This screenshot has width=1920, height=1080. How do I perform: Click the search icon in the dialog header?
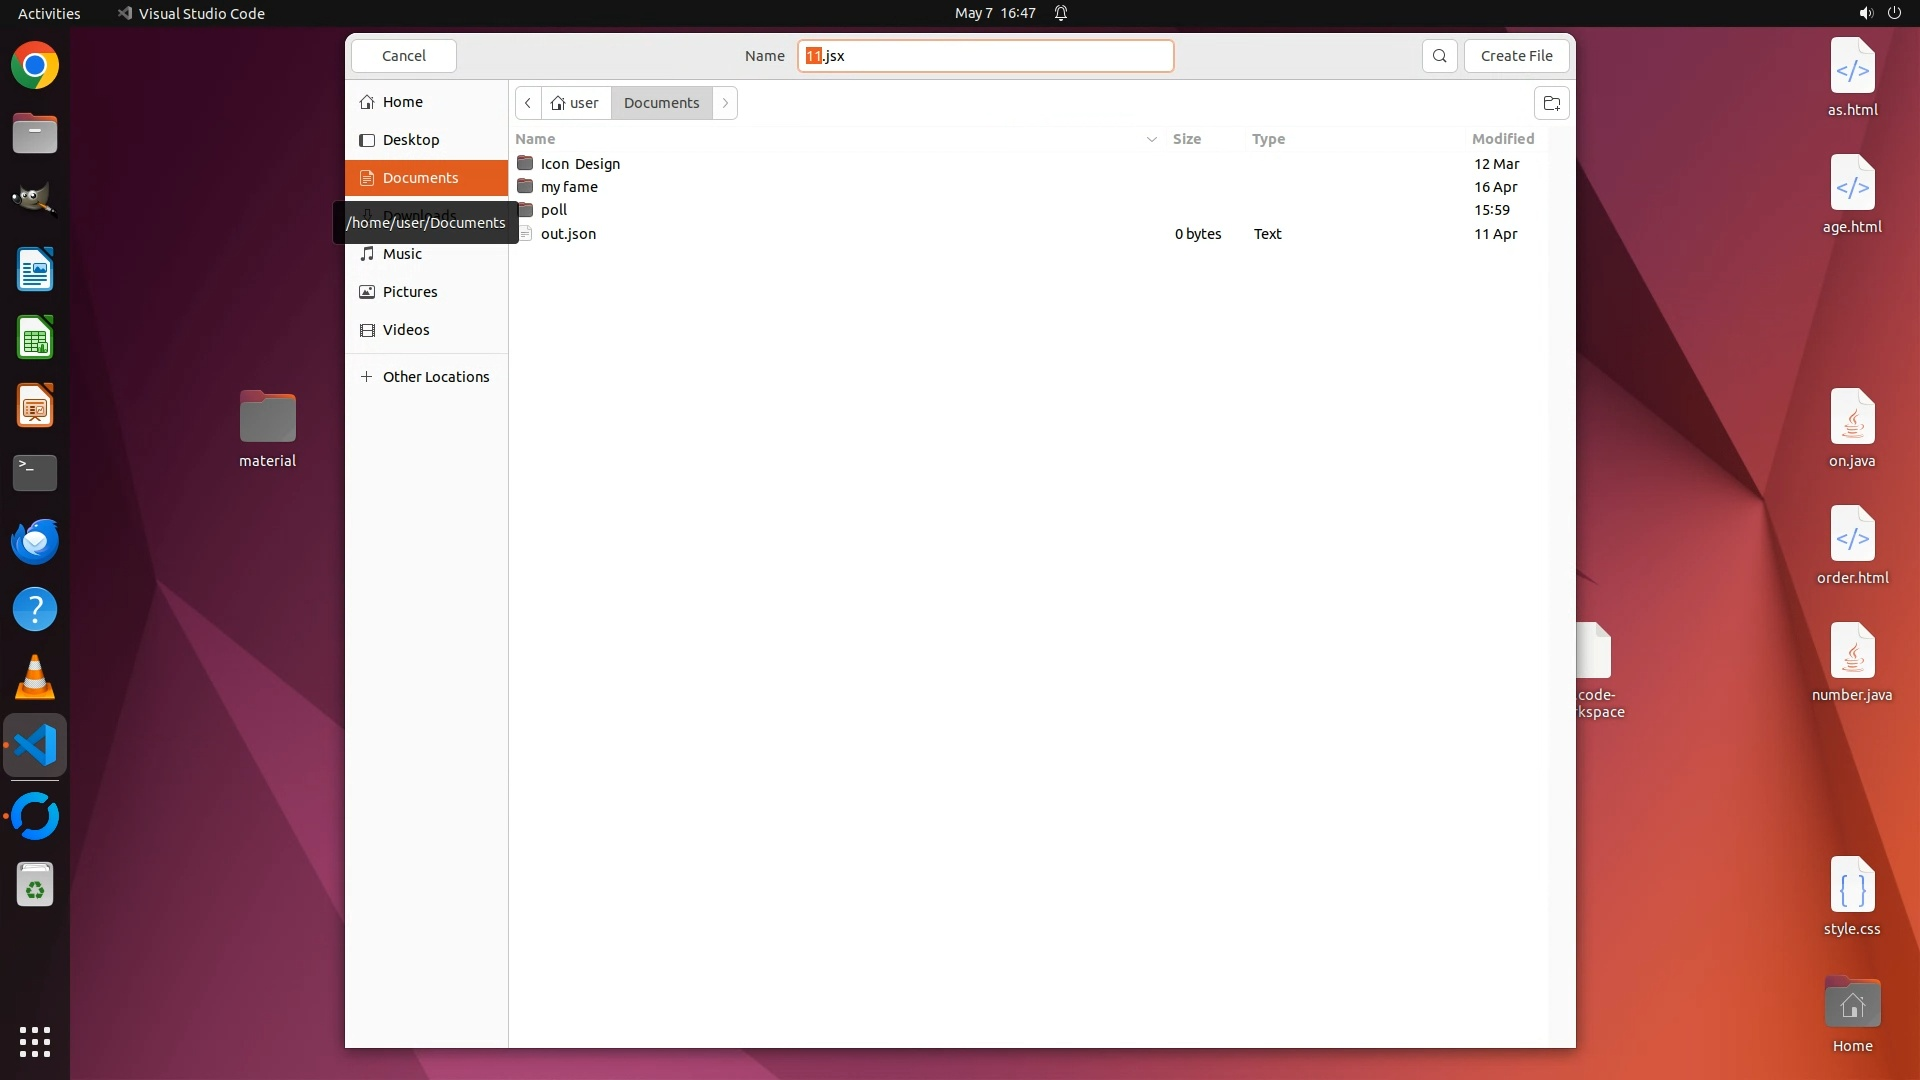point(1439,56)
